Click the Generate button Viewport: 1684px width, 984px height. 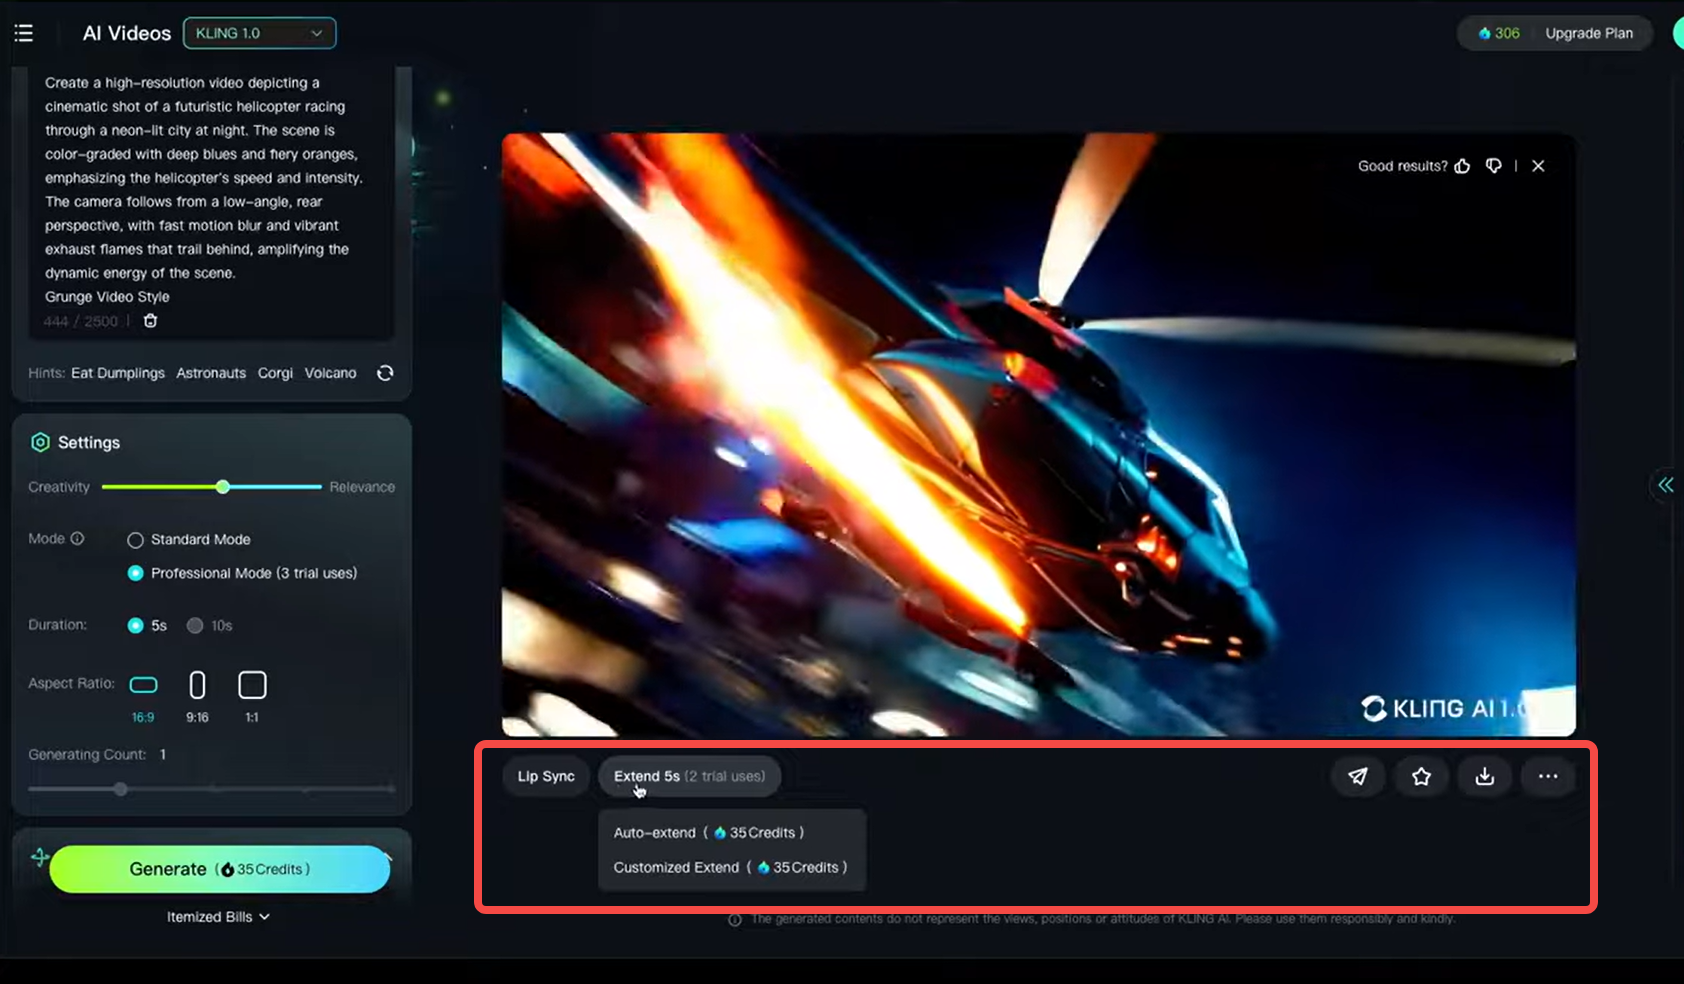pyautogui.click(x=219, y=869)
